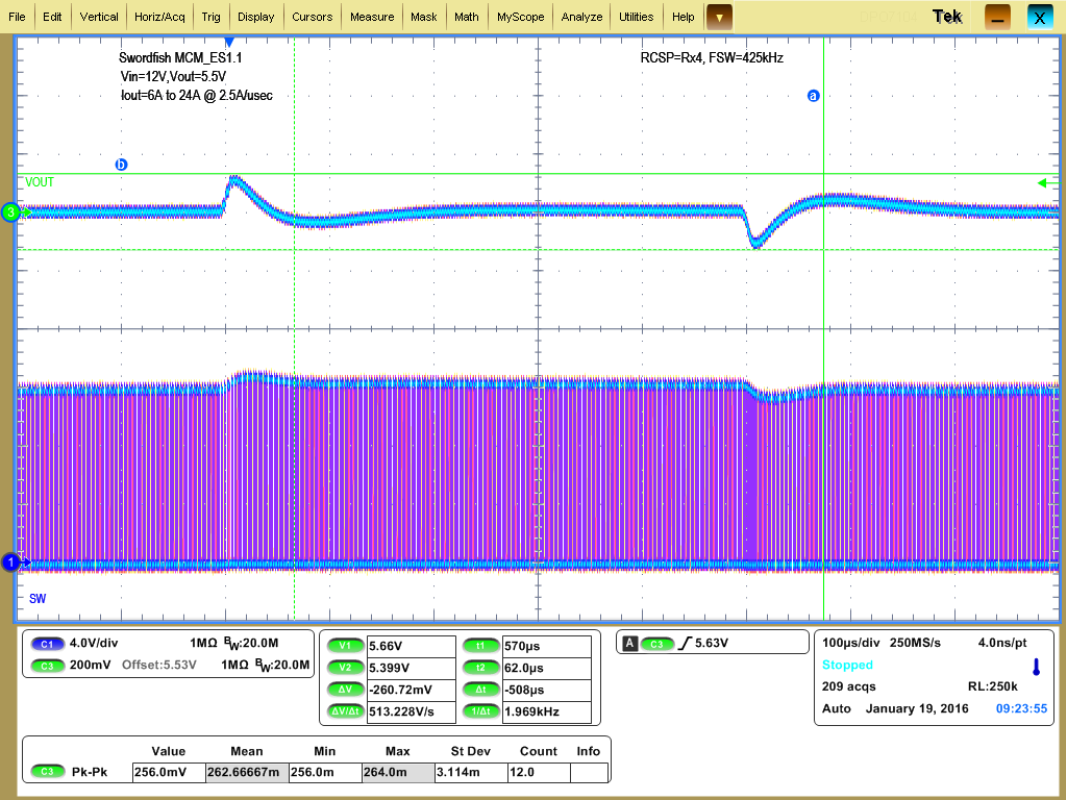Click the cursor marker labeled a in the graticule
Screen dimensions: 1066x800
point(812,95)
